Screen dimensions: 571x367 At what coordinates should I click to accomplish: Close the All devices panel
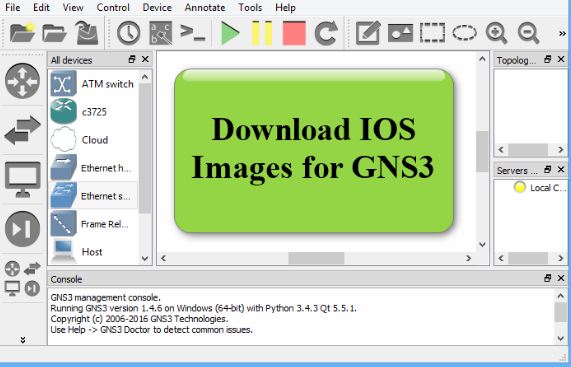pyautogui.click(x=145, y=59)
